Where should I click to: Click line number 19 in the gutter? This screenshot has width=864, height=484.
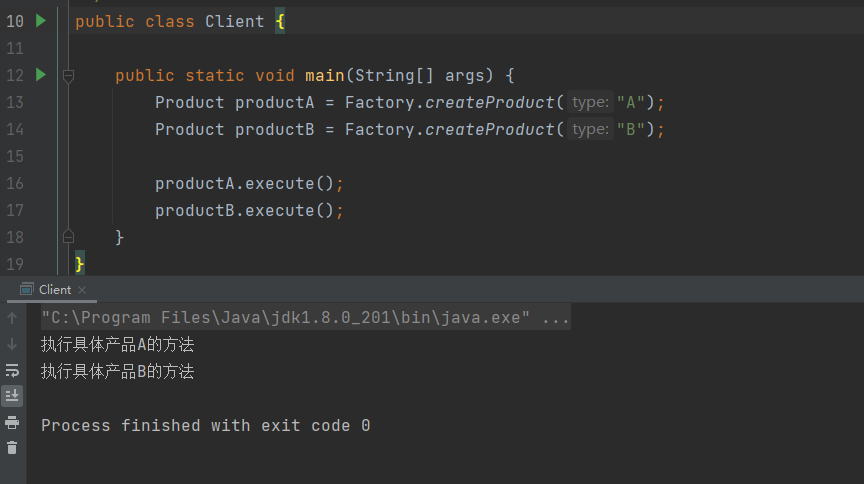(15, 265)
